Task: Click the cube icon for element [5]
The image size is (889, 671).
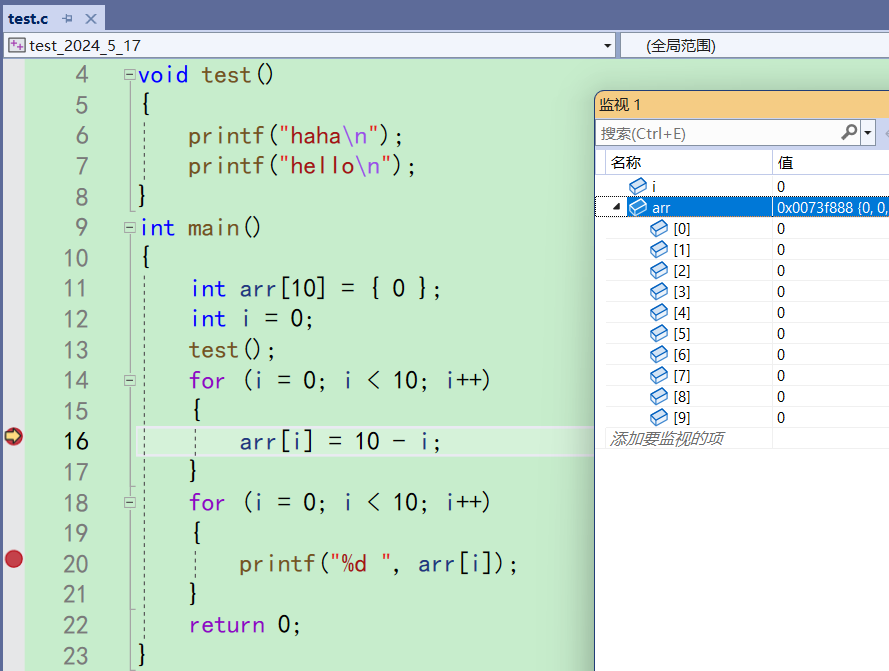Action: click(659, 333)
